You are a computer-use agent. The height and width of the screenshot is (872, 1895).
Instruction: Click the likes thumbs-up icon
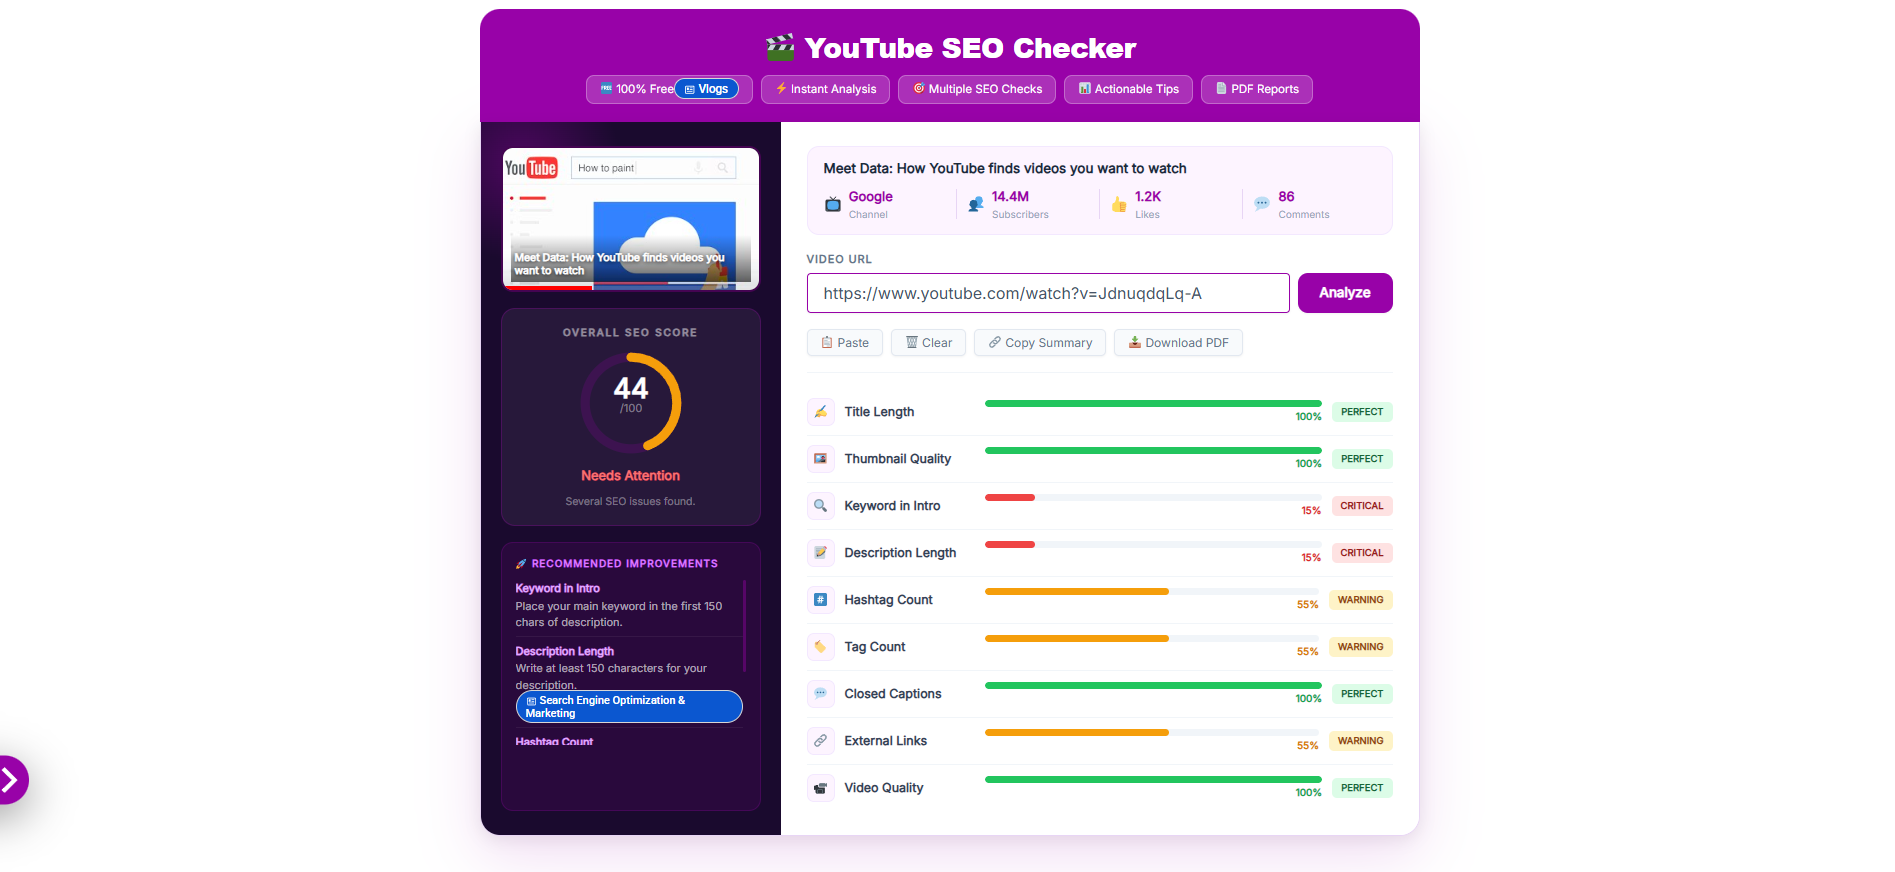[1118, 205]
